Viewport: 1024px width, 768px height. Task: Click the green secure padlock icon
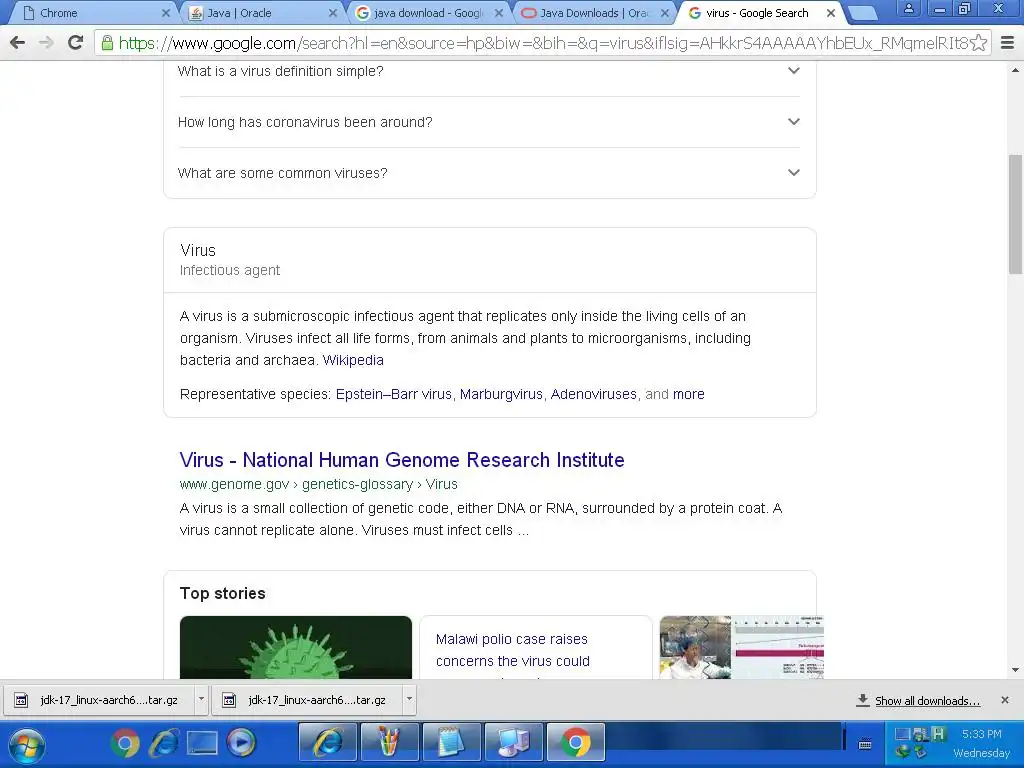pos(107,43)
